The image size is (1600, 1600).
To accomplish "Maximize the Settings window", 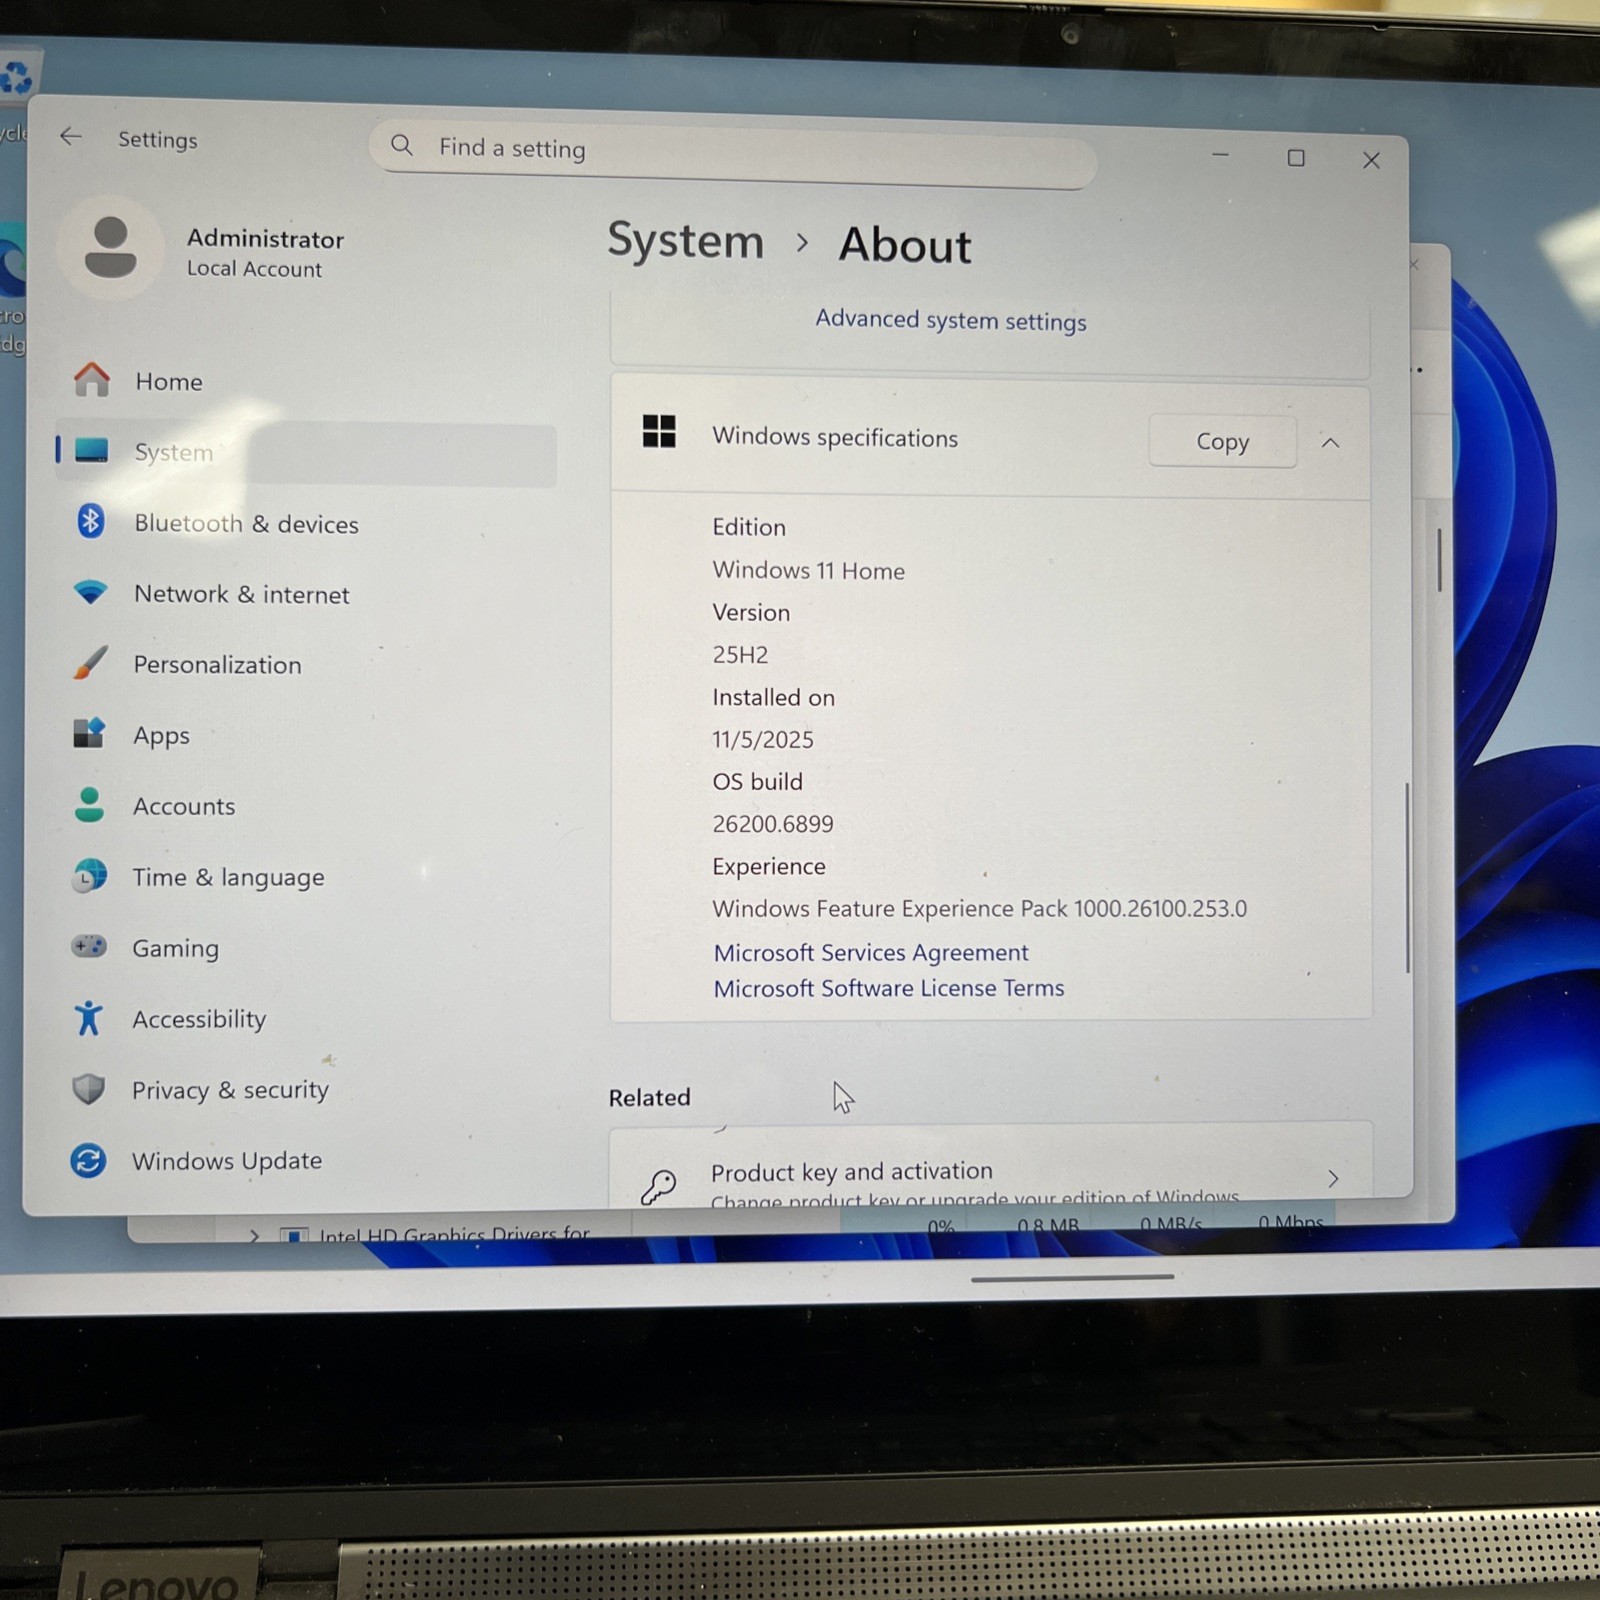I will pos(1296,158).
